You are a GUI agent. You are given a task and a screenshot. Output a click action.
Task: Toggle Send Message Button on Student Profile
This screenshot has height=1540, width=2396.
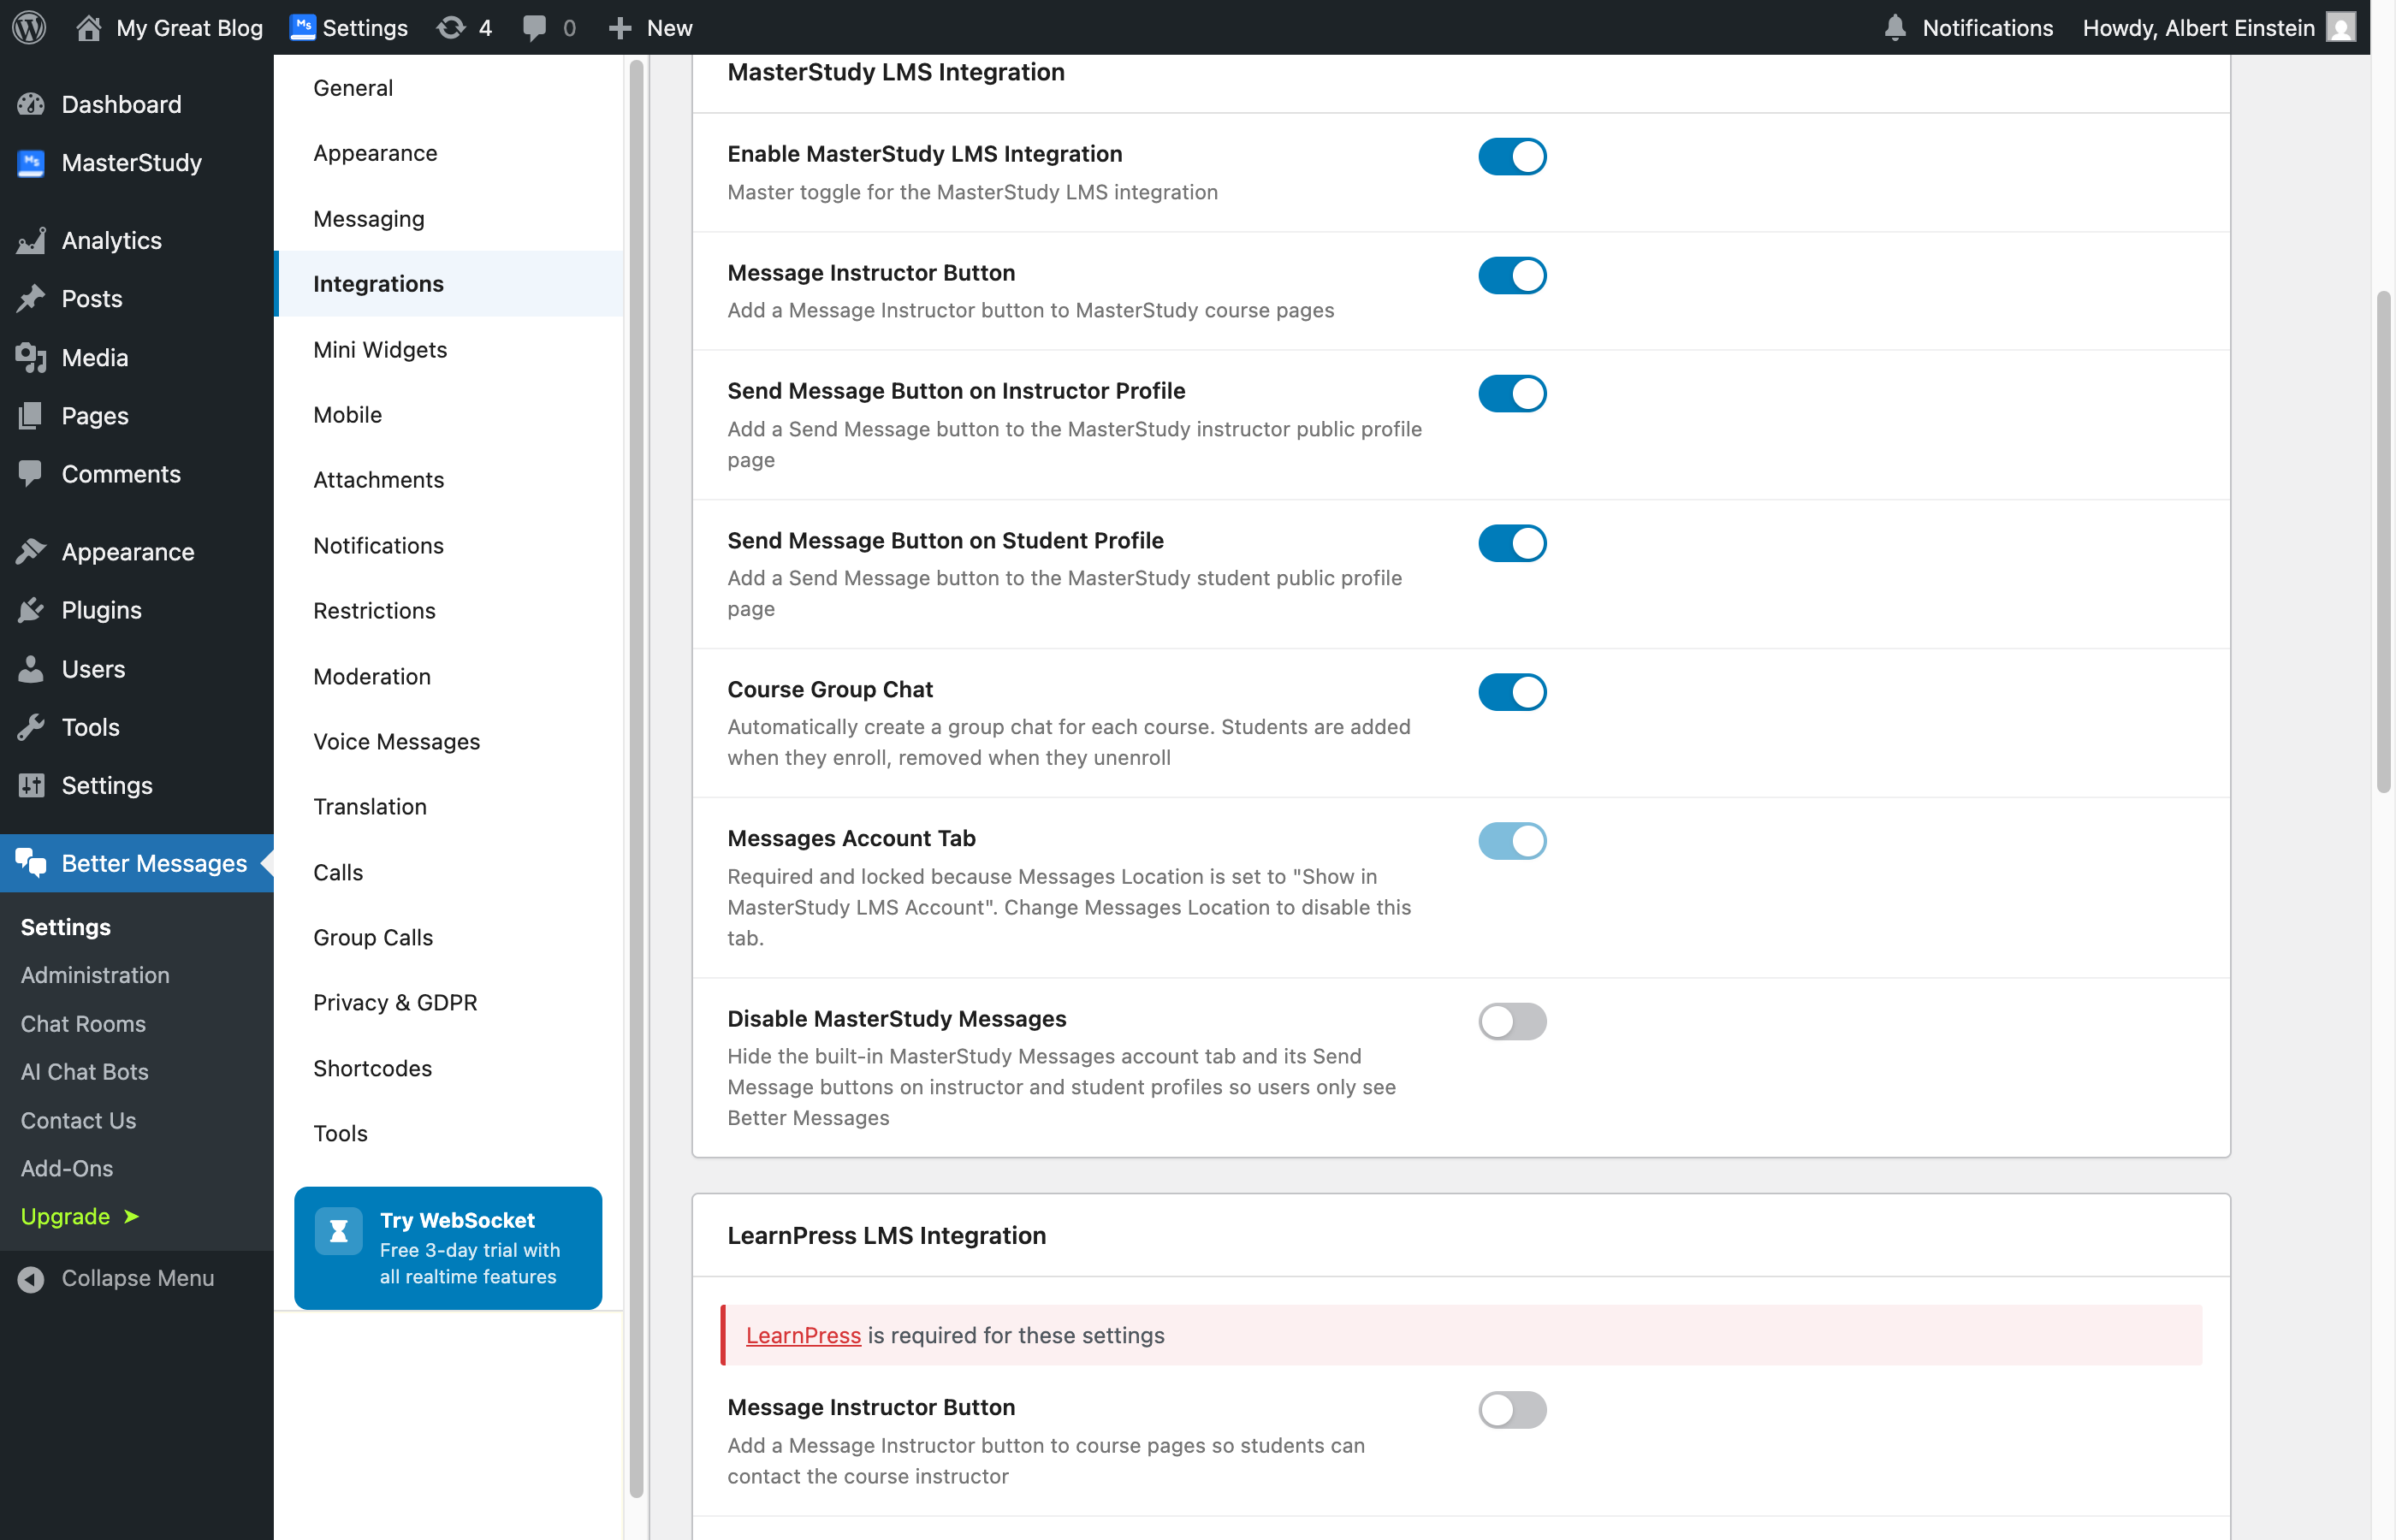click(x=1512, y=543)
